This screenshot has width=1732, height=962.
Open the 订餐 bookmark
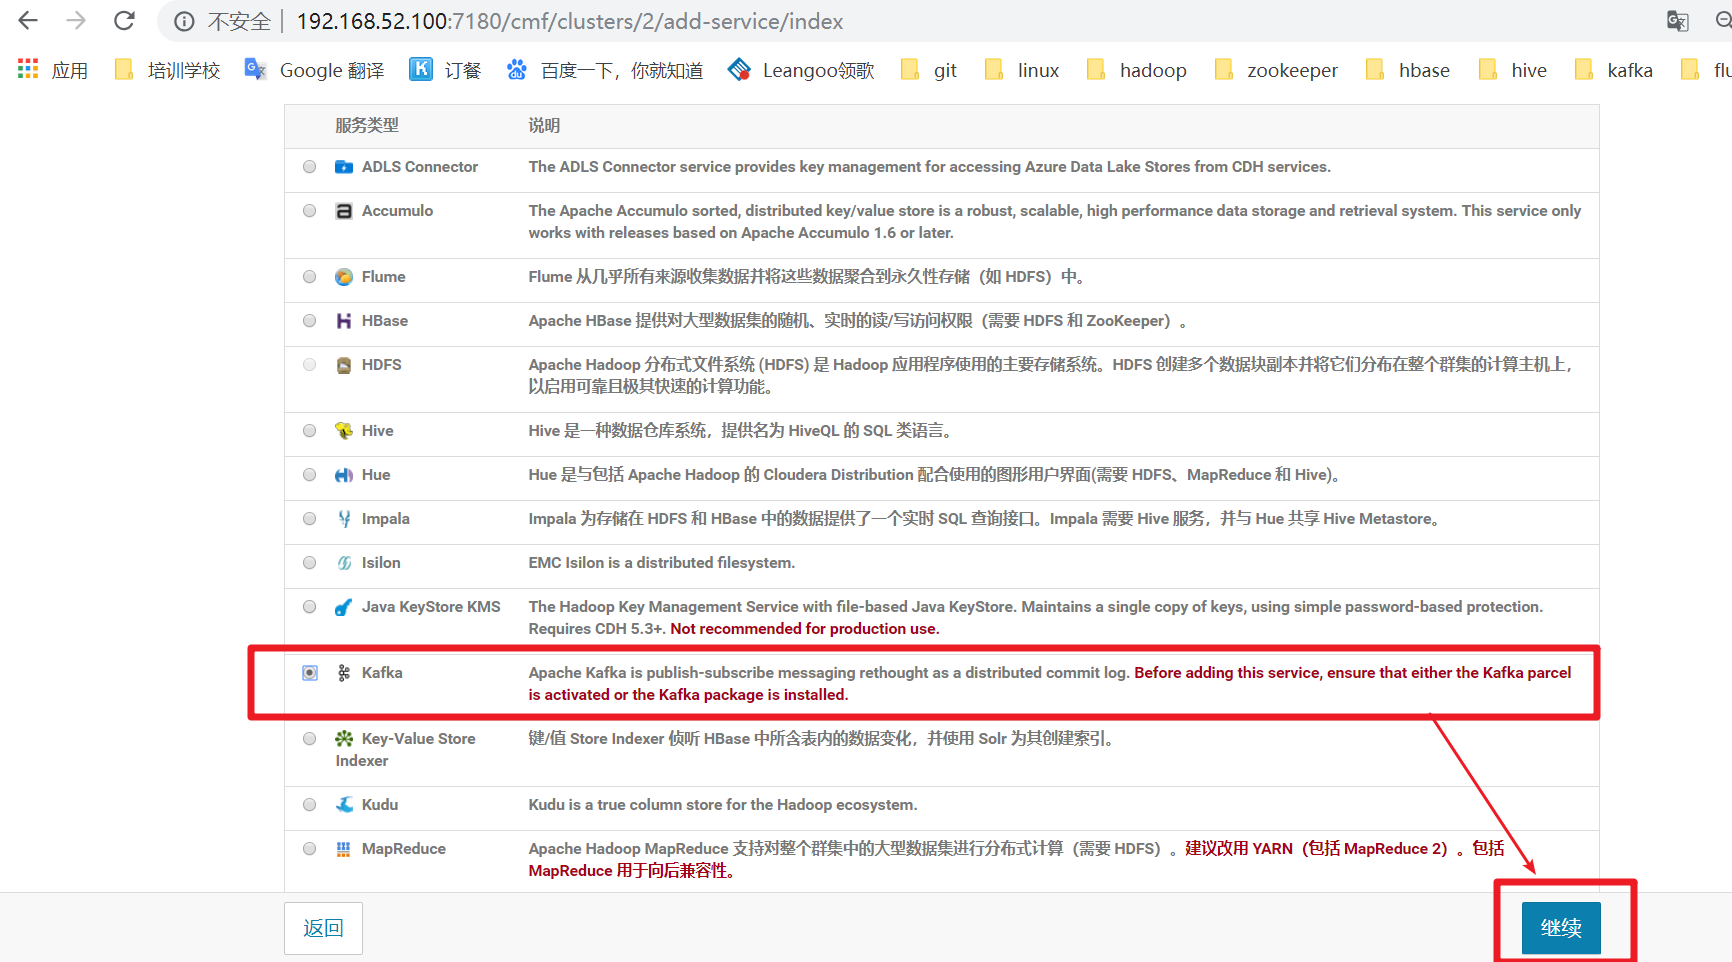click(446, 70)
